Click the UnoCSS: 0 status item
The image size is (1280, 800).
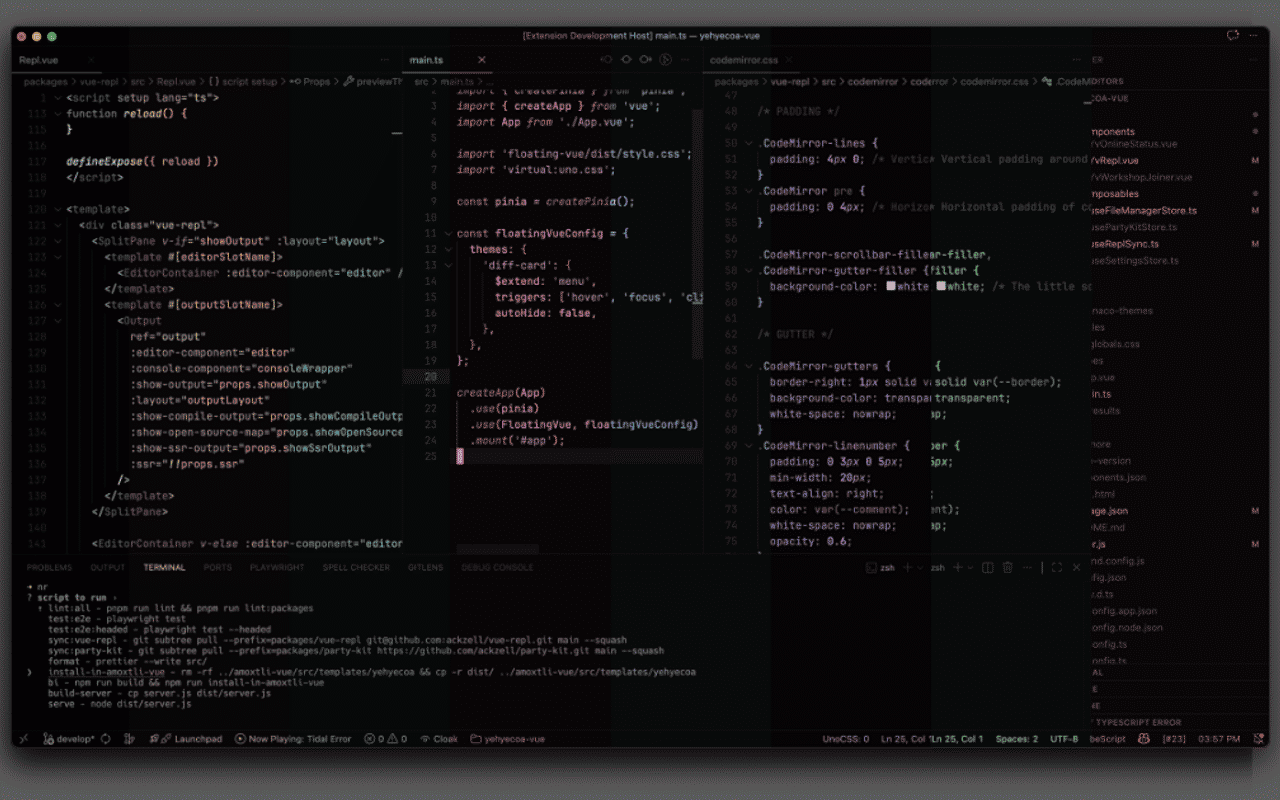tap(845, 739)
